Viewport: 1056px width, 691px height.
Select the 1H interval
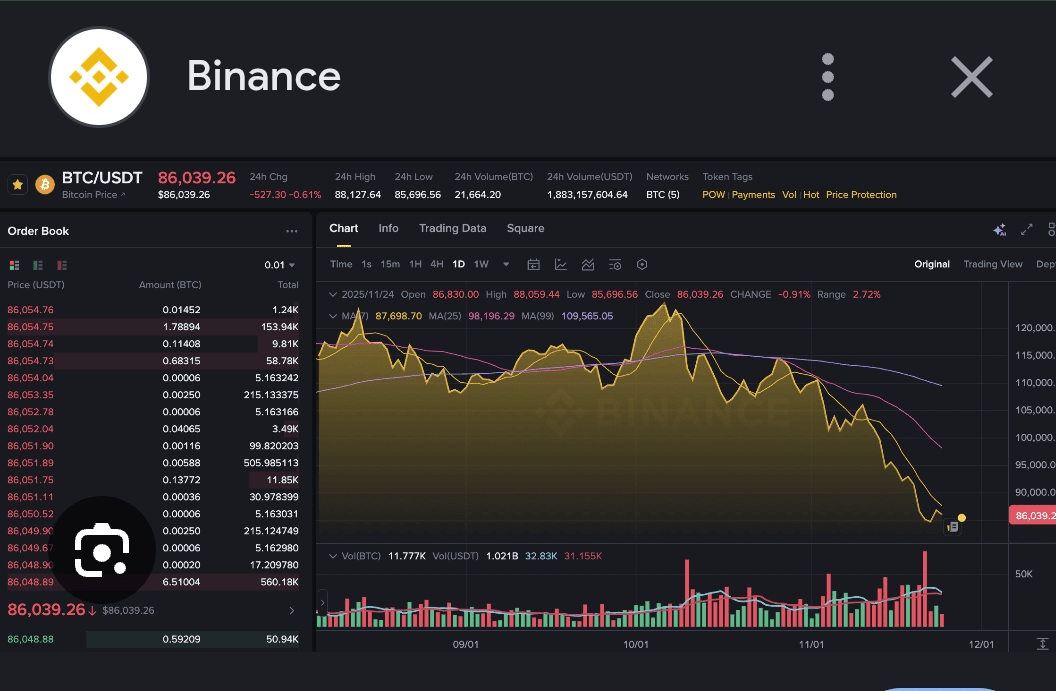(x=416, y=264)
